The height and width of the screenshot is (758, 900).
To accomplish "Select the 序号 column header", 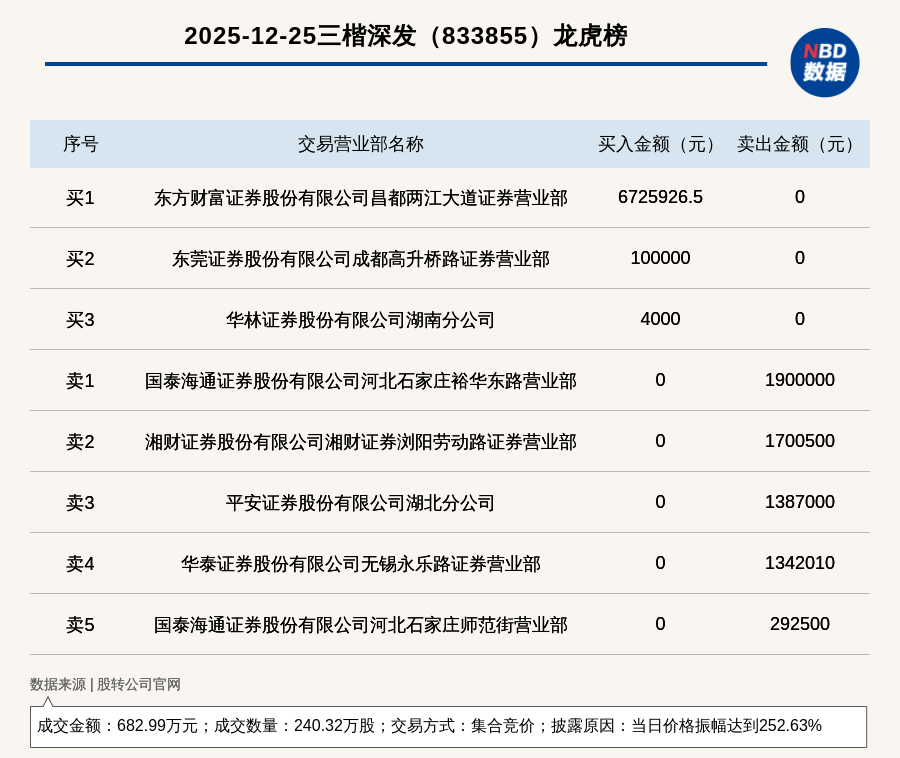I will 80,144.
